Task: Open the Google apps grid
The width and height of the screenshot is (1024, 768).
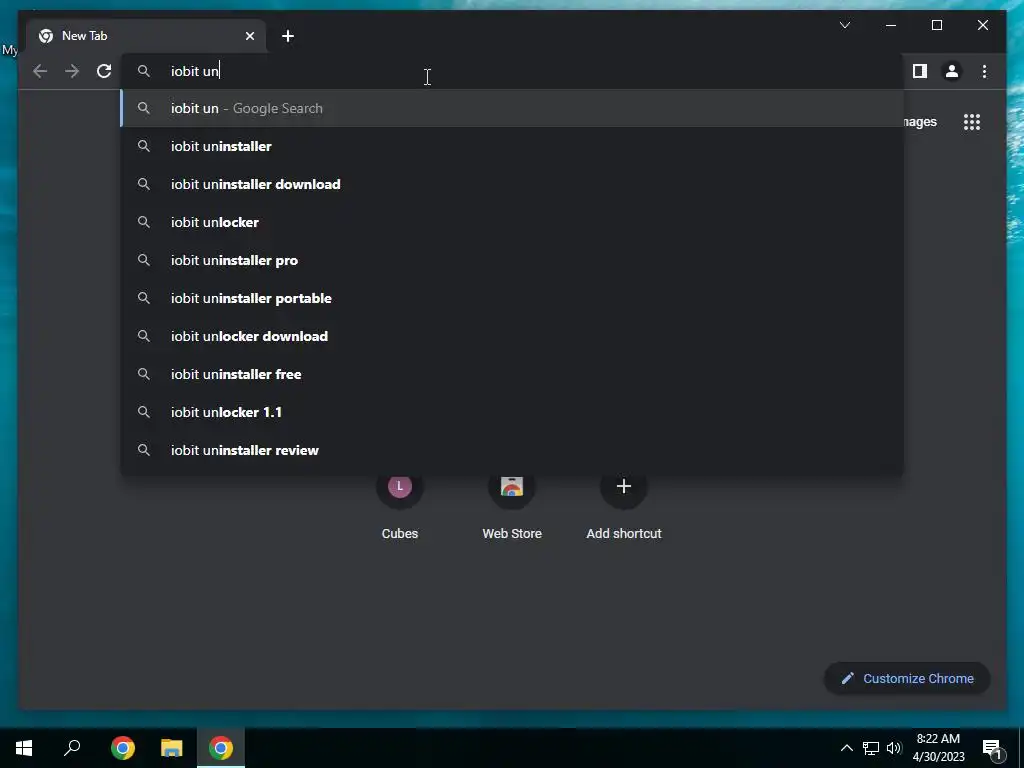Action: point(972,122)
